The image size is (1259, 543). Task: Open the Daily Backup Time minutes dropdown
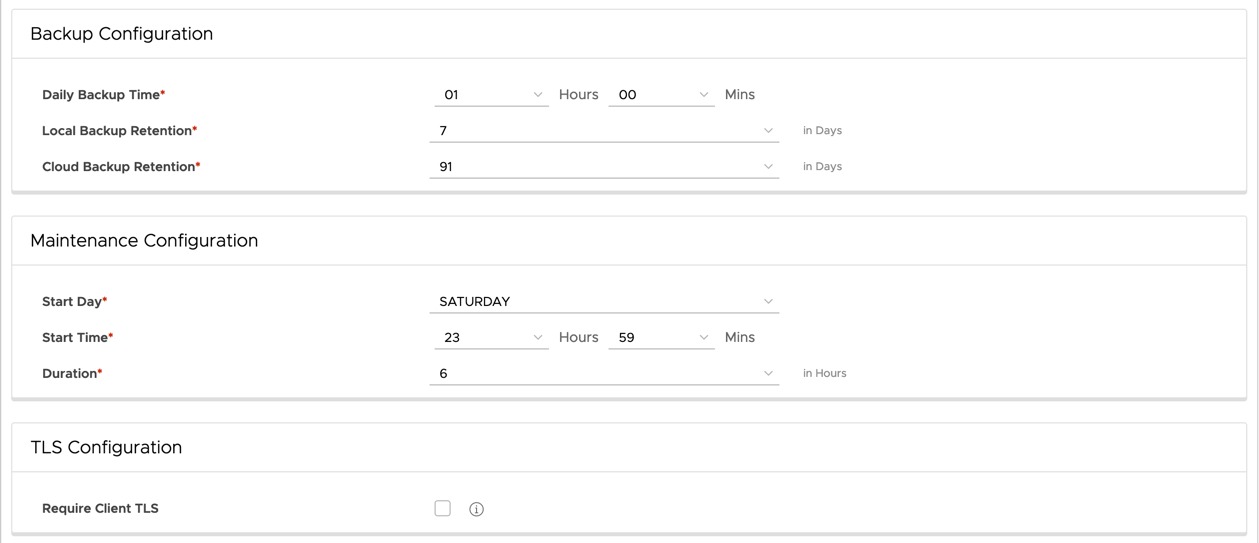661,95
